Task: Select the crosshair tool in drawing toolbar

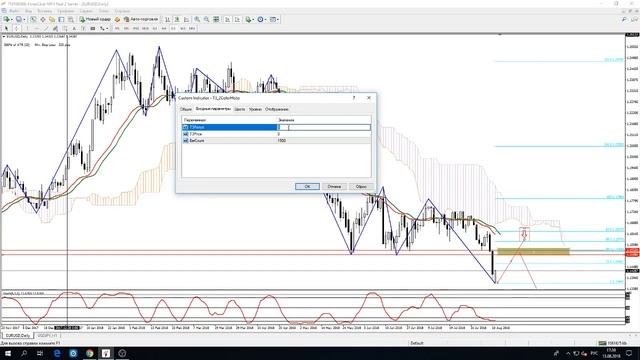Action: click(x=16, y=29)
